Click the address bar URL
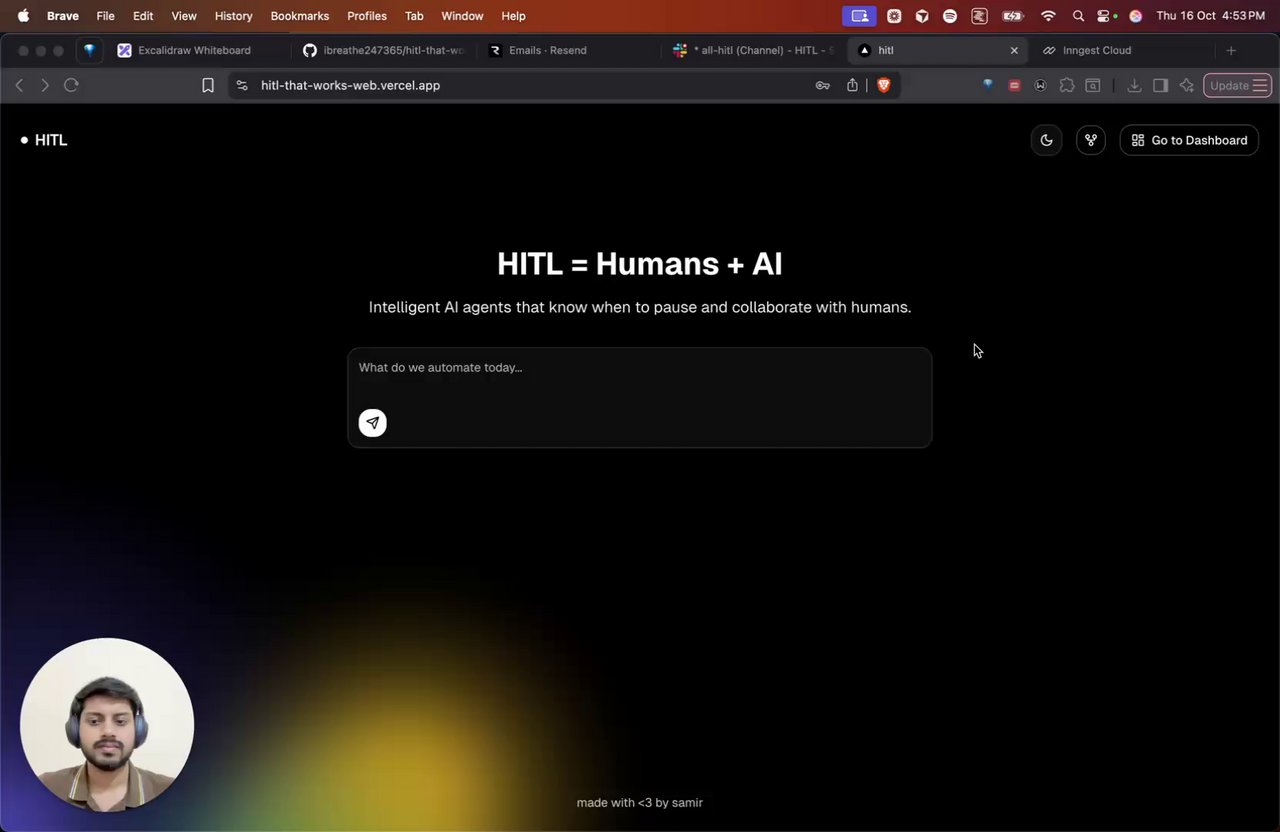This screenshot has width=1280, height=832. coord(350,85)
